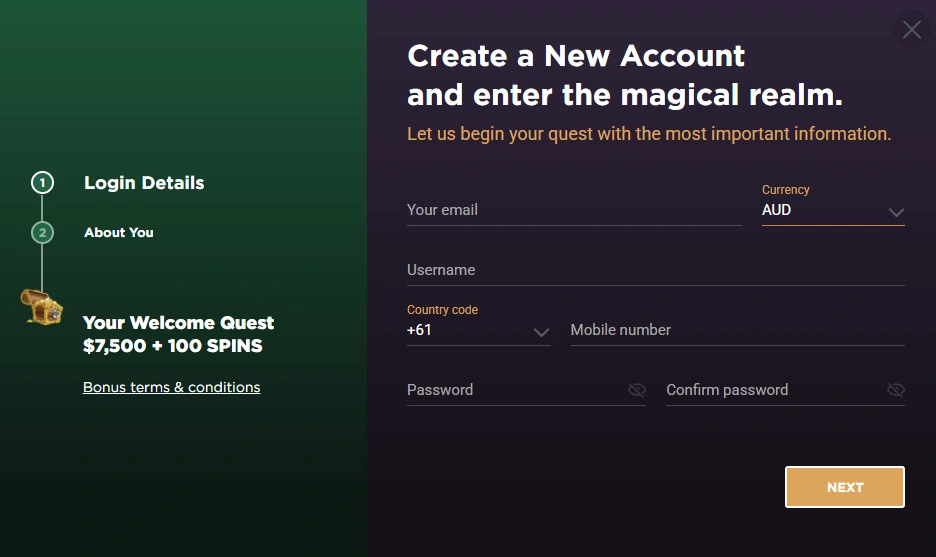Viewport: 936px width, 557px height.
Task: Open the Currency dropdown chevron
Action: pyautogui.click(x=896, y=213)
